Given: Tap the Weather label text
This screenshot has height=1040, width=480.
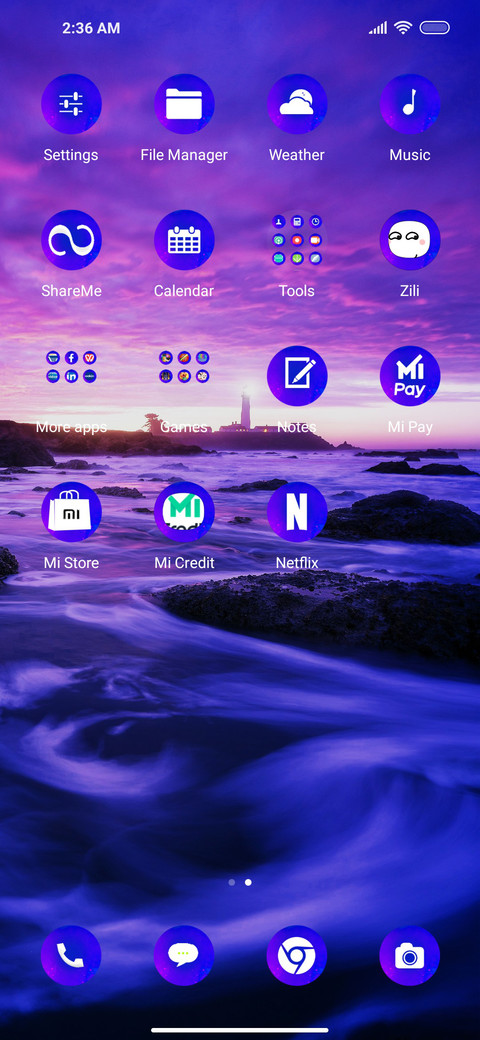Looking at the screenshot, I should point(296,155).
